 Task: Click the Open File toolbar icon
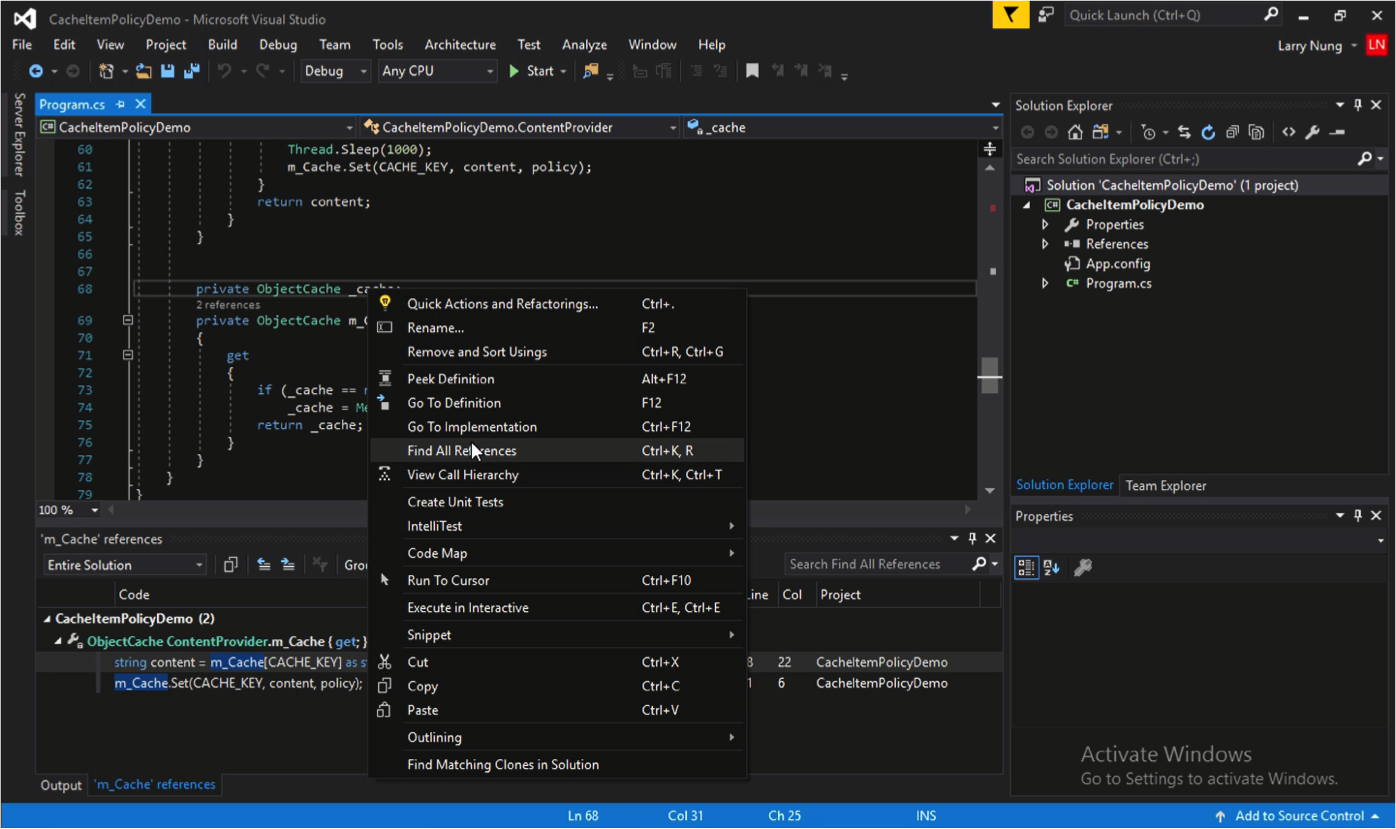tap(144, 71)
